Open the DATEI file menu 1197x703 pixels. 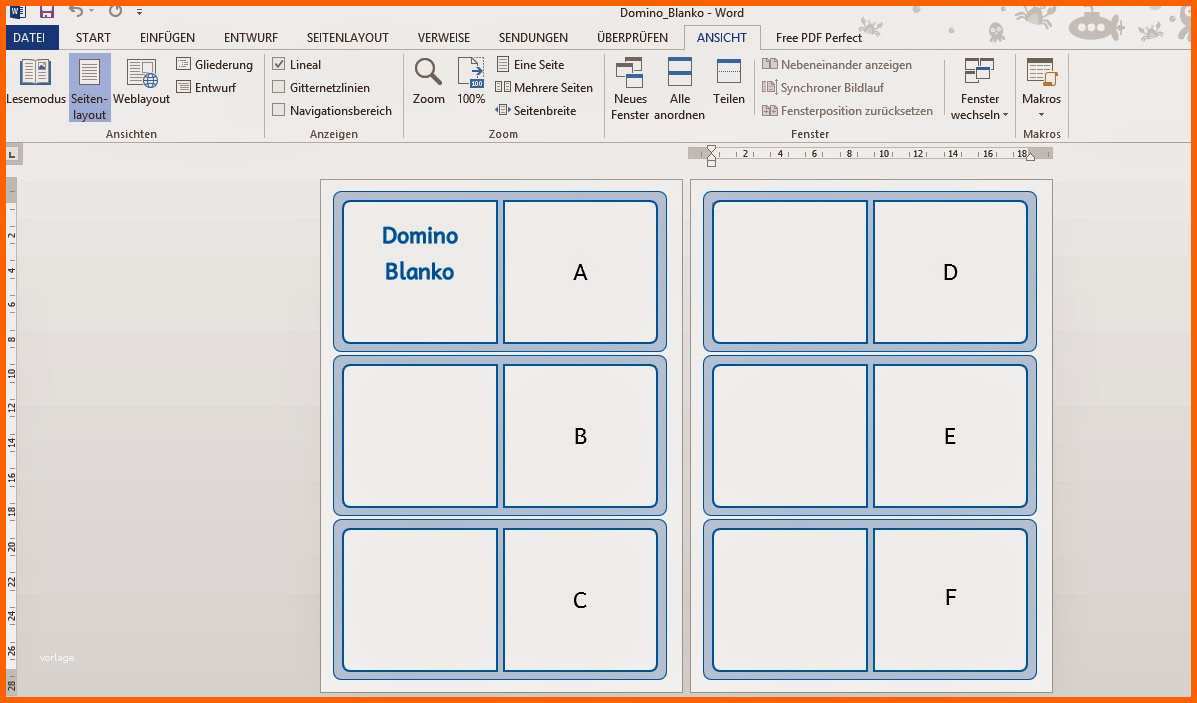(x=29, y=37)
